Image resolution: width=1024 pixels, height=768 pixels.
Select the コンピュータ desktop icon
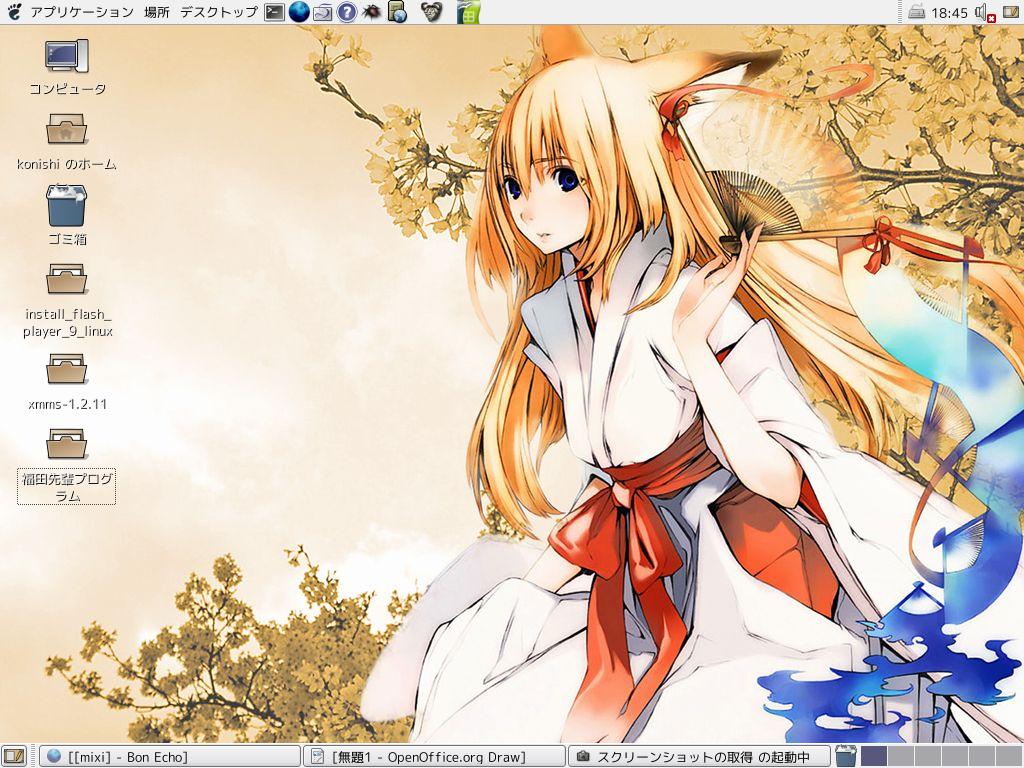pyautogui.click(x=67, y=56)
